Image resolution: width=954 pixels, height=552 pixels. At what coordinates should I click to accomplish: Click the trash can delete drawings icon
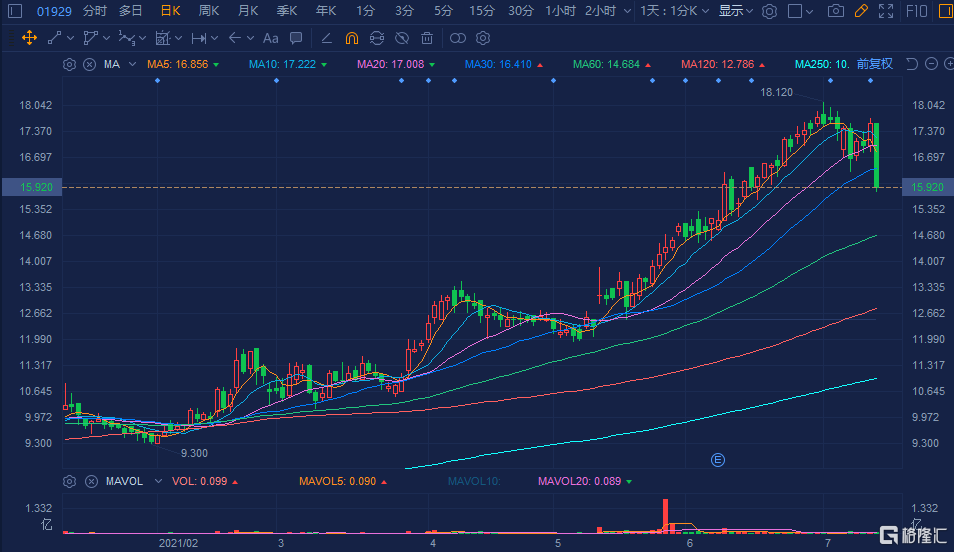click(x=427, y=38)
